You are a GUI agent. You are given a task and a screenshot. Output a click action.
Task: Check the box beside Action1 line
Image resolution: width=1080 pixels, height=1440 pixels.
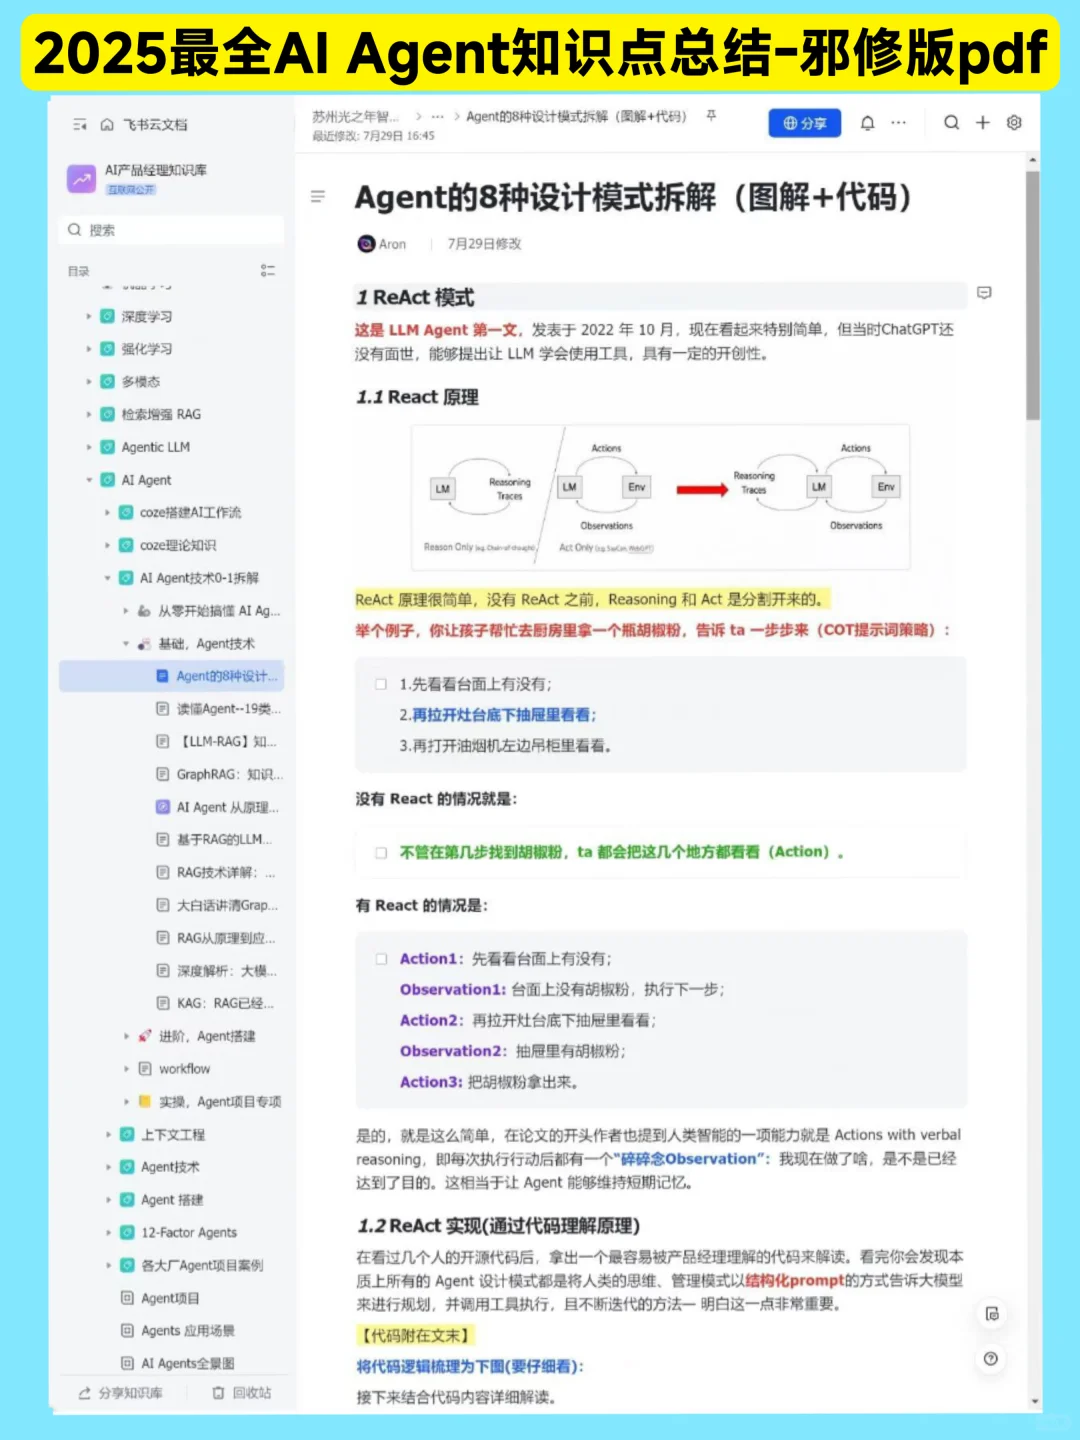[381, 959]
